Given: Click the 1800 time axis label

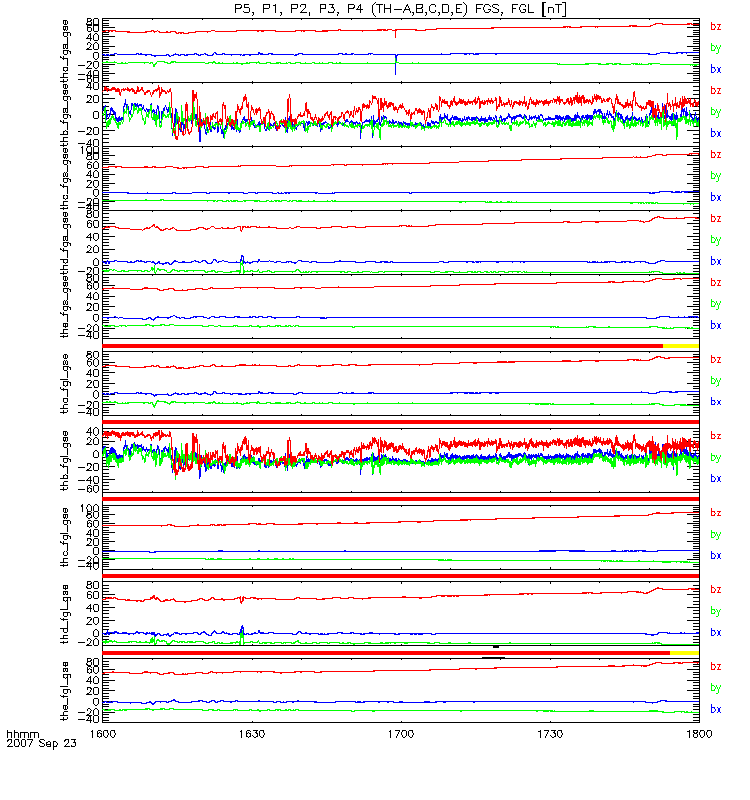Looking at the screenshot, I should click(699, 734).
